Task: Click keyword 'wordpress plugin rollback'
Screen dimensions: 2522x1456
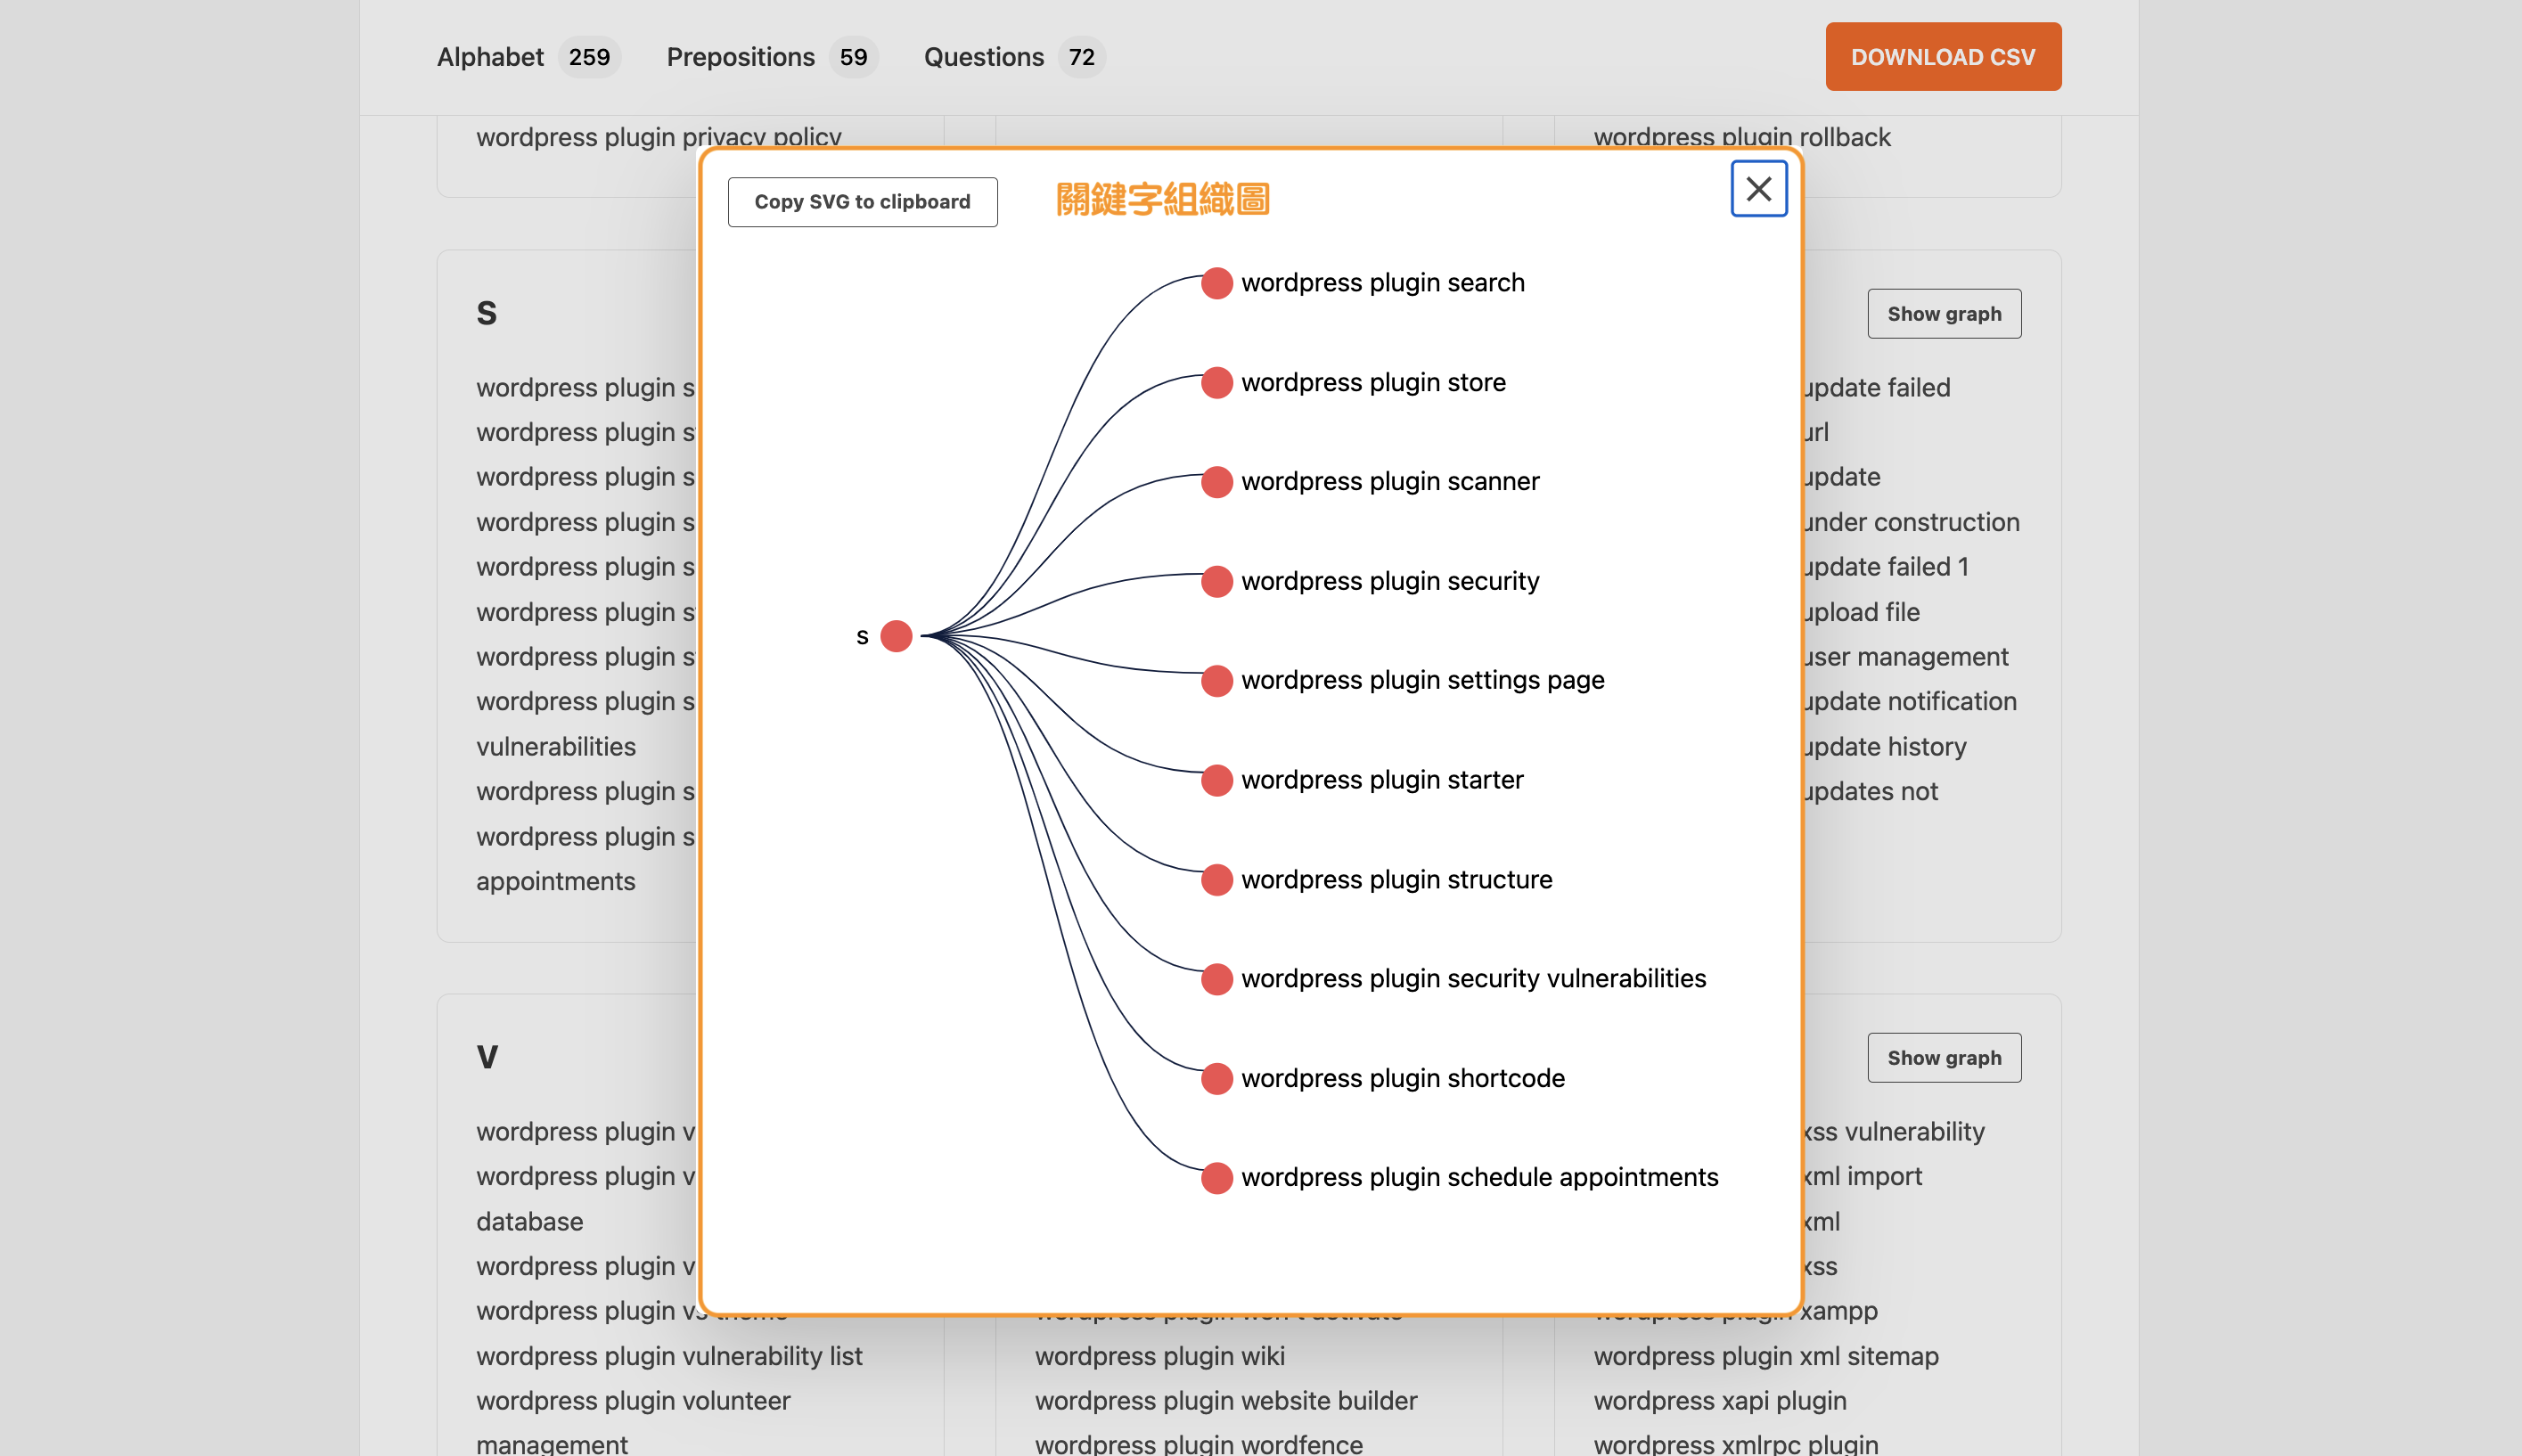Action: [x=1742, y=137]
